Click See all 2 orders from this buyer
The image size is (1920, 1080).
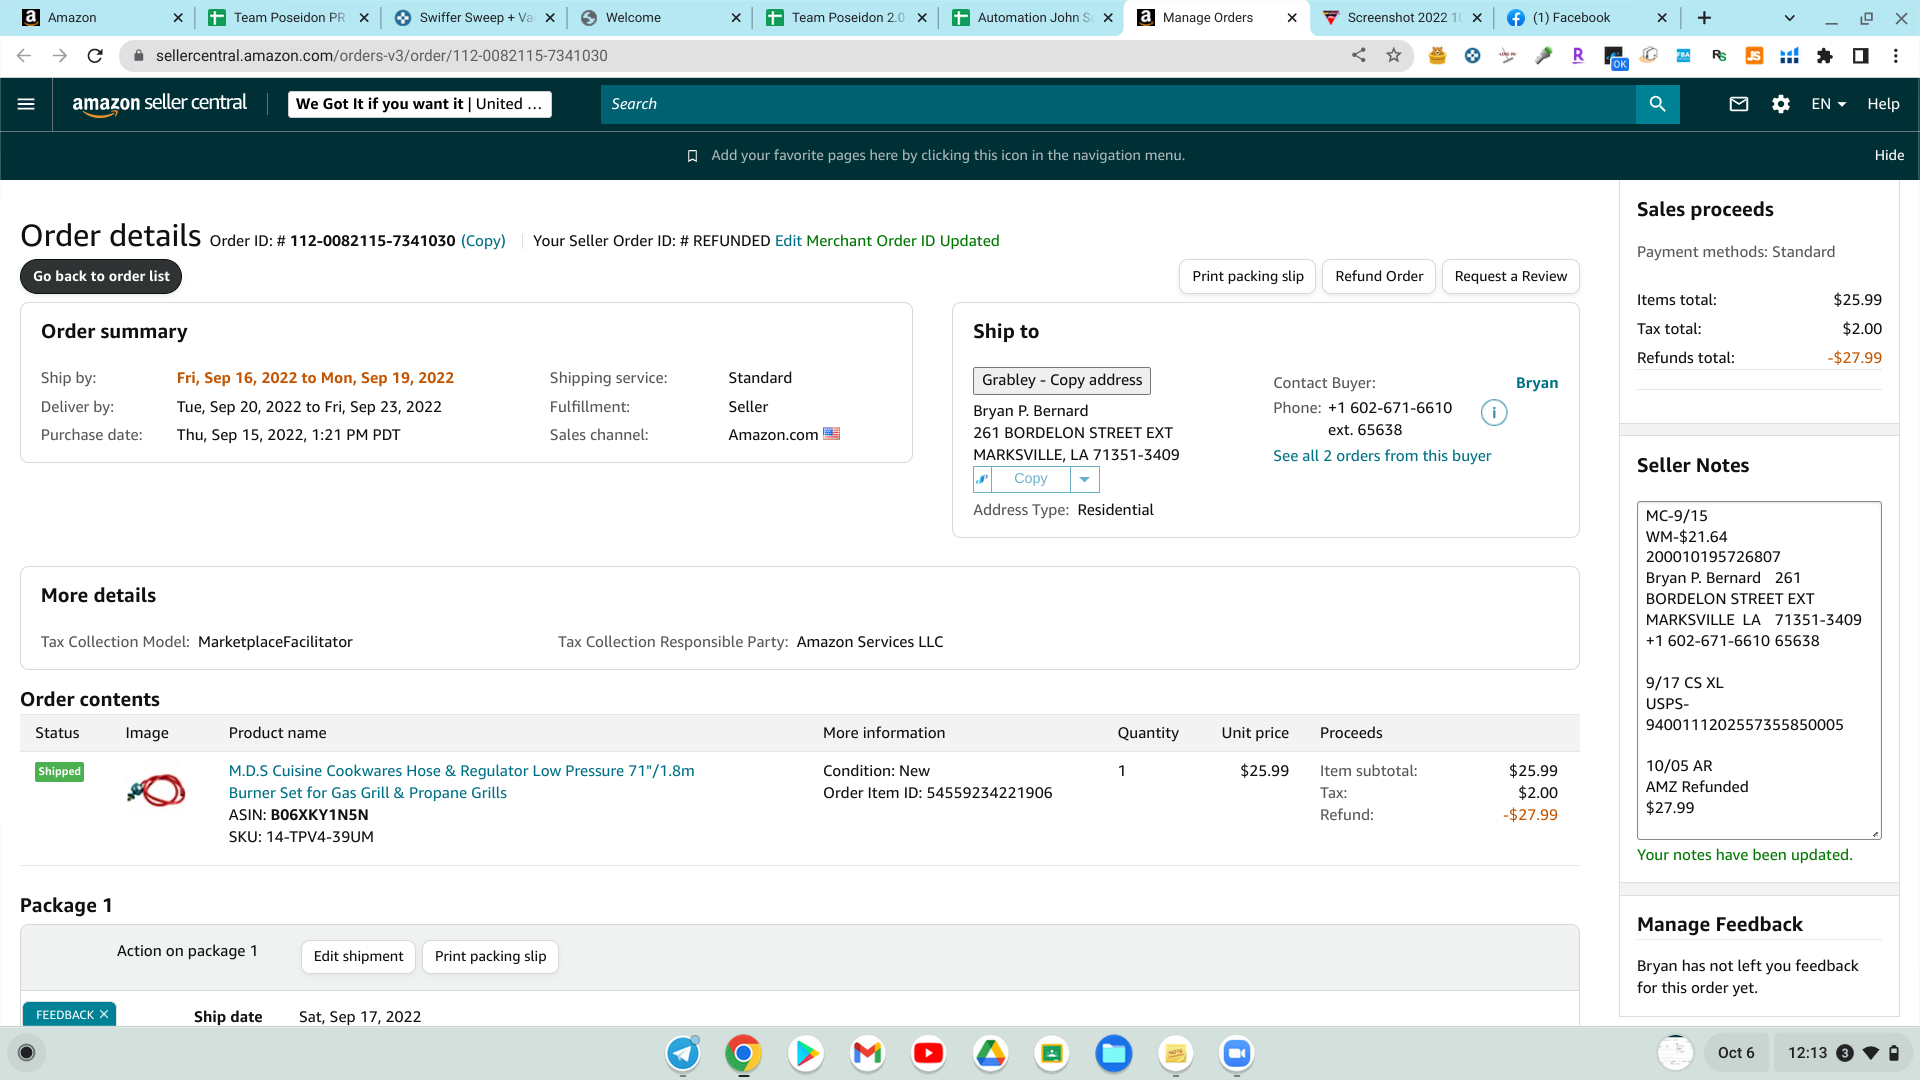click(1382, 456)
